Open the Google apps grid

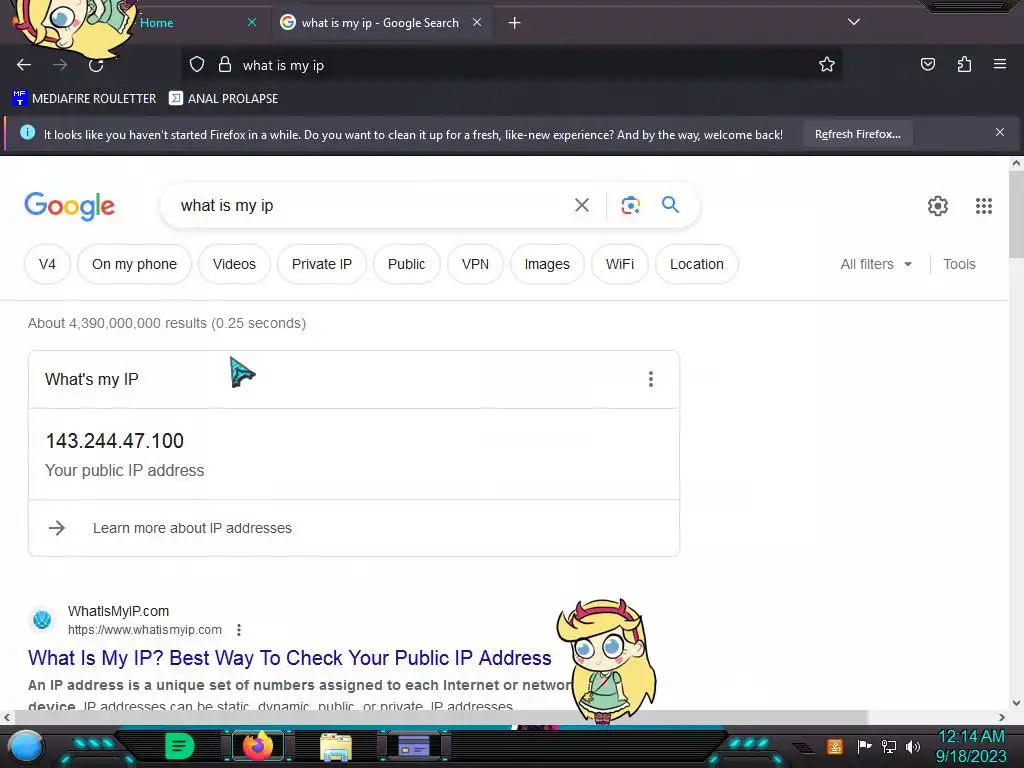point(984,206)
